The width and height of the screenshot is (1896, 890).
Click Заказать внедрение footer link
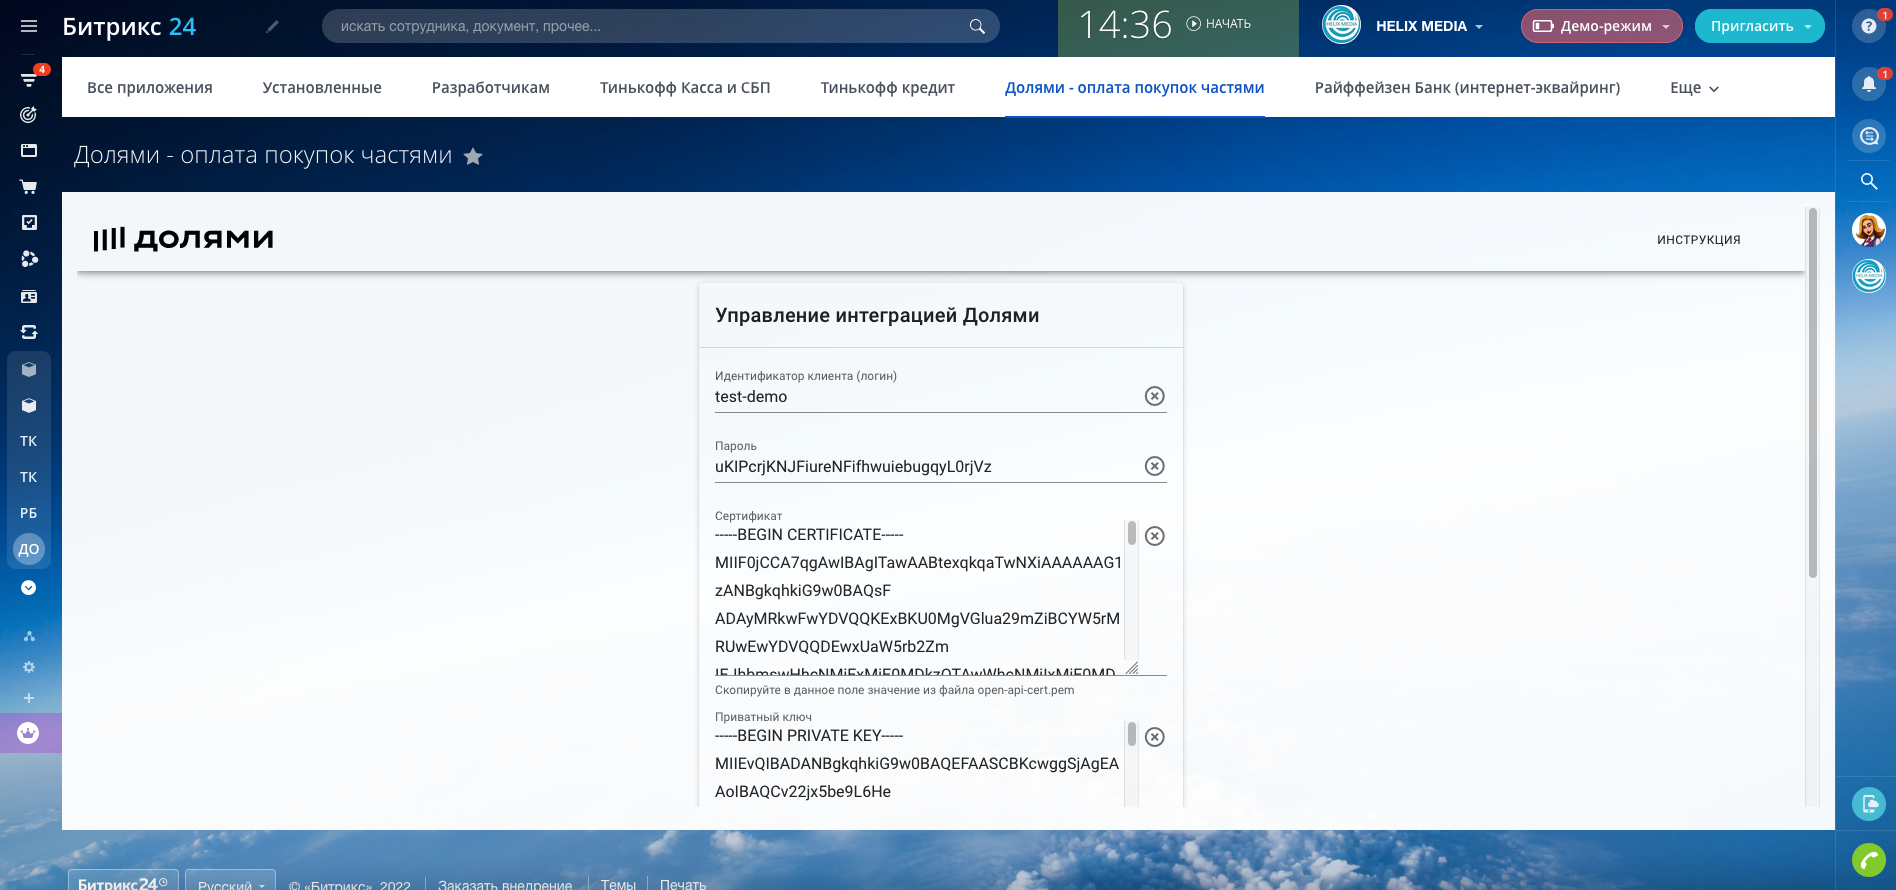[505, 884]
